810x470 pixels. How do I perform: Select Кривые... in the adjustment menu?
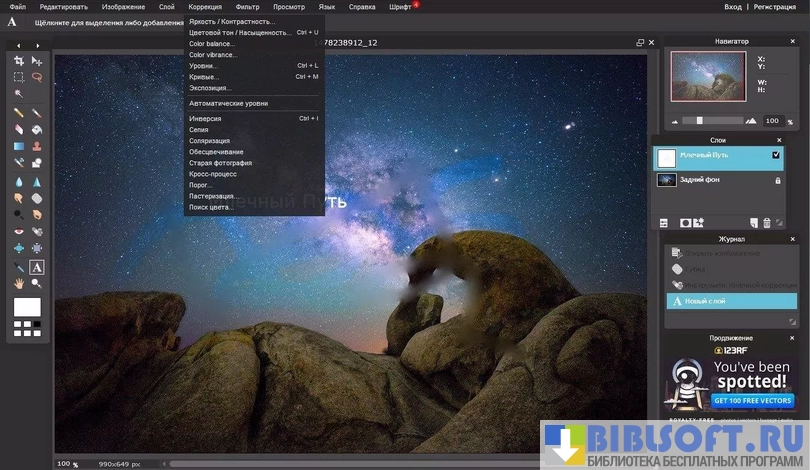pyautogui.click(x=204, y=77)
